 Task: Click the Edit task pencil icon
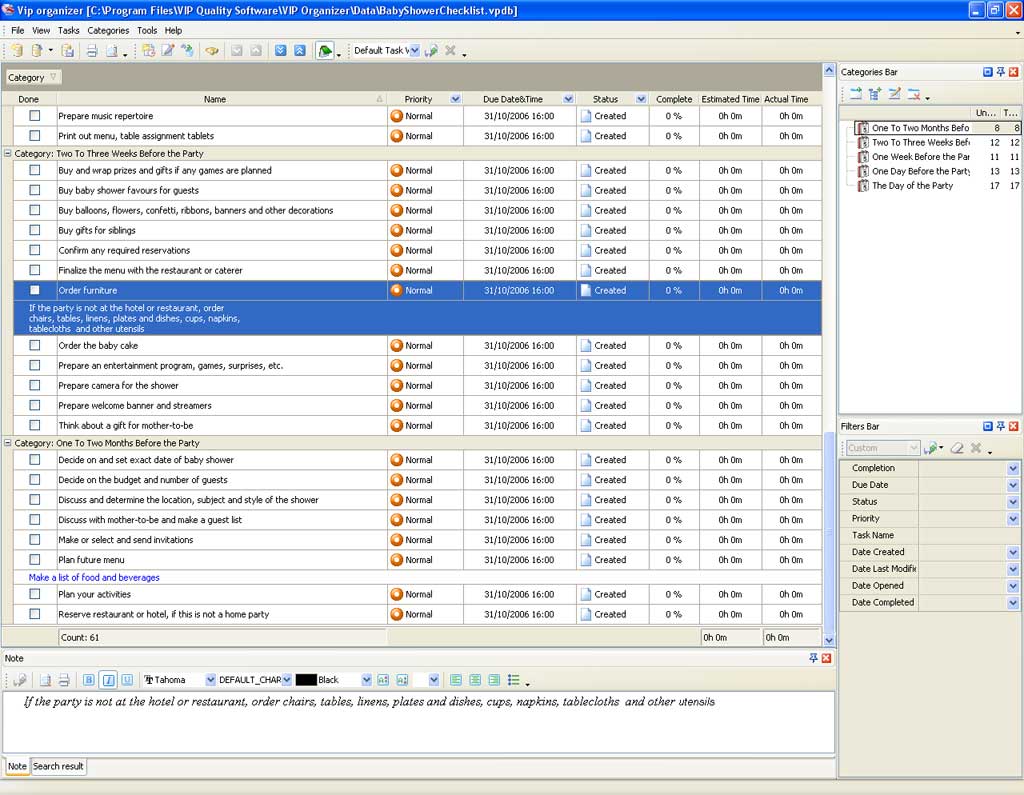click(168, 51)
